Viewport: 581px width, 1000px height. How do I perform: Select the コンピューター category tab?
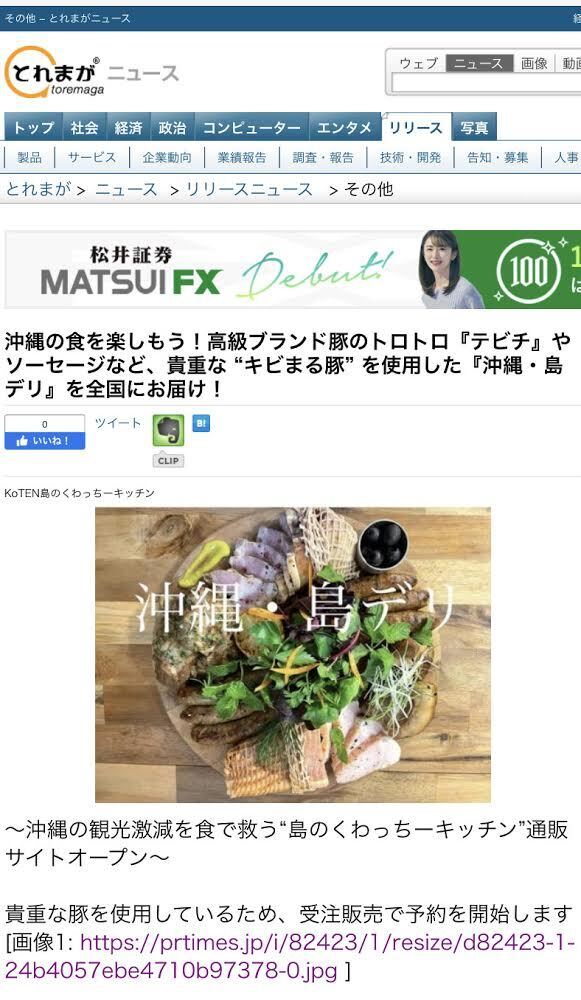click(x=251, y=128)
